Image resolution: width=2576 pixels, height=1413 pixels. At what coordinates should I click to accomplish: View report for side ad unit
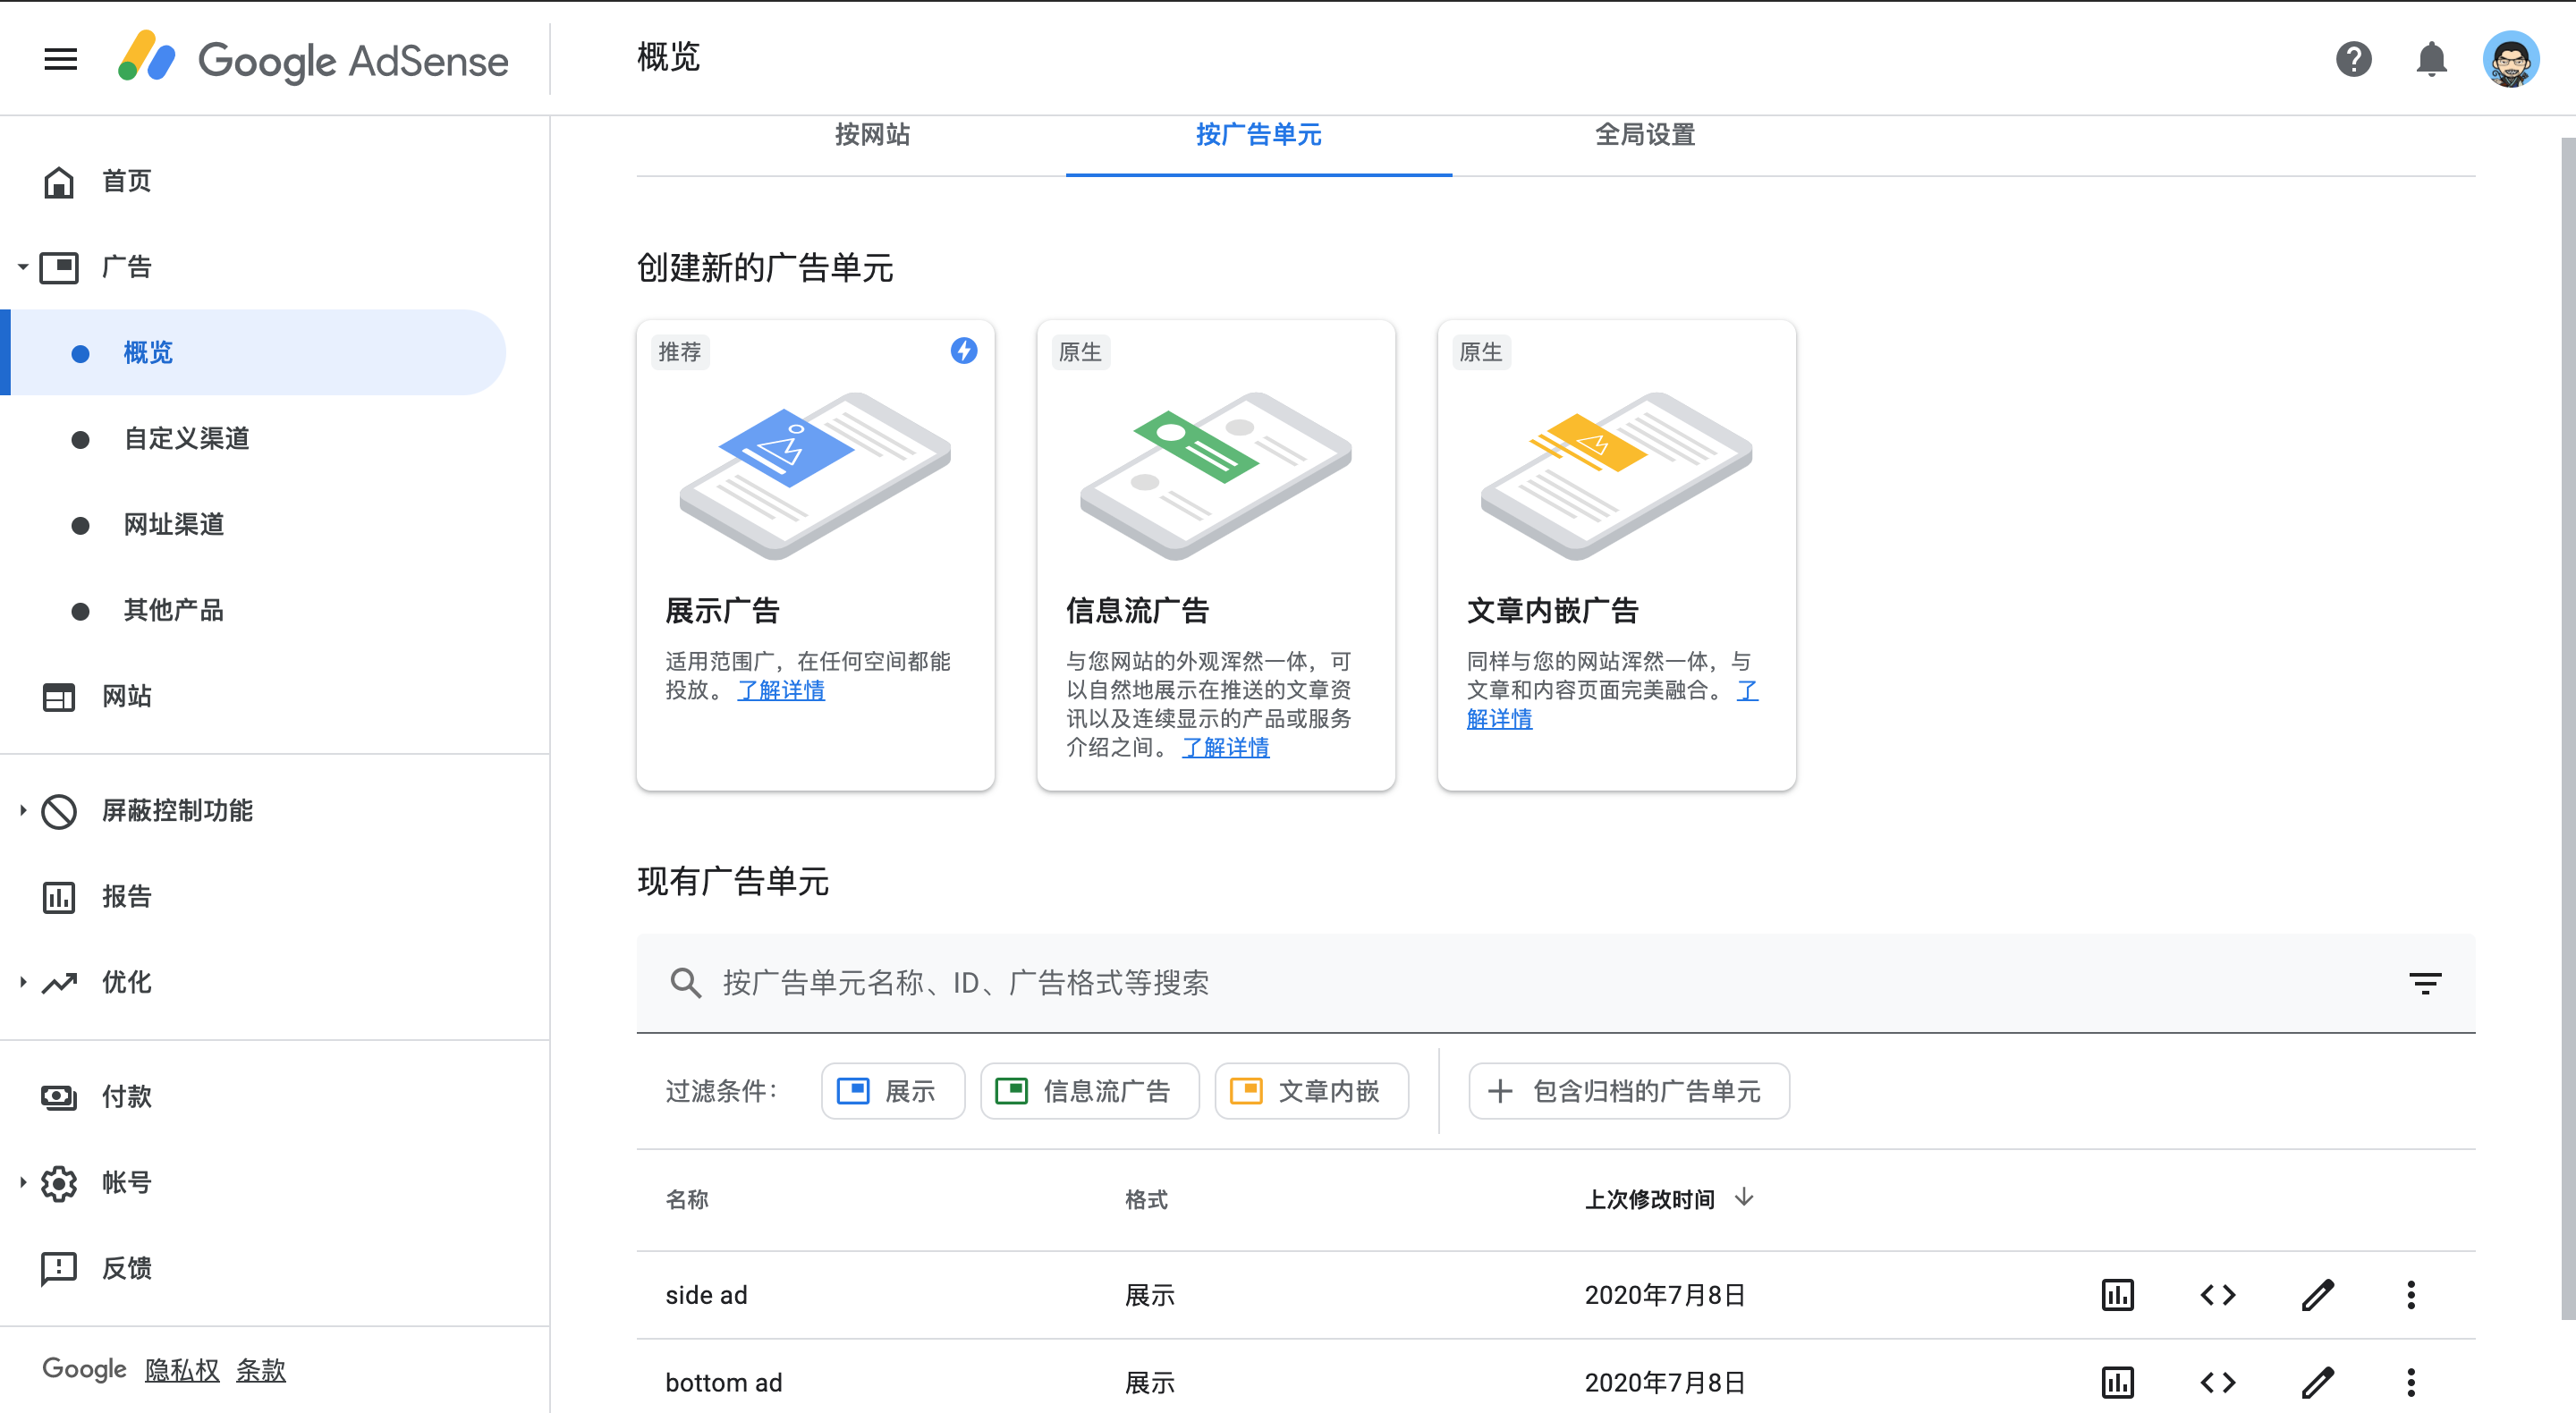point(2117,1295)
